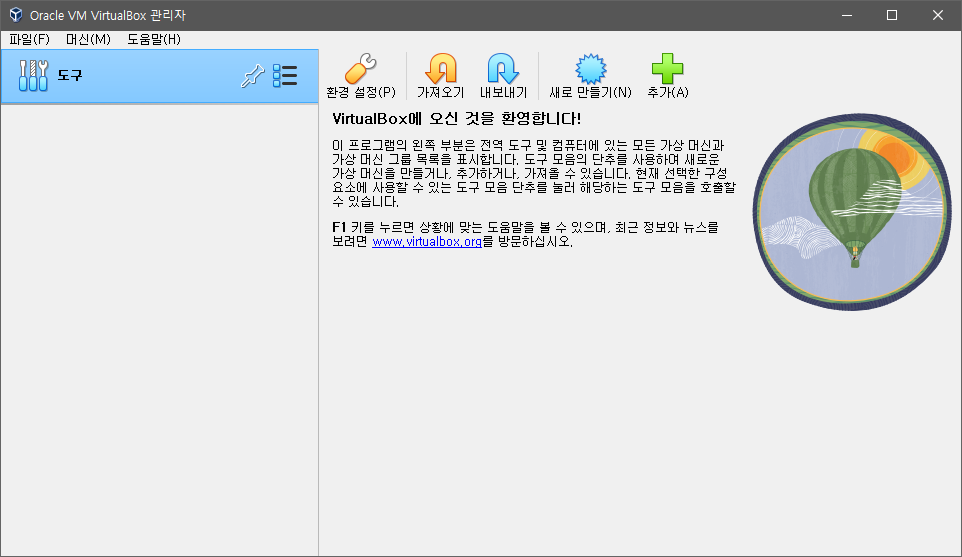Click the 내보내기 export appliance icon
962x557 pixels.
[503, 68]
